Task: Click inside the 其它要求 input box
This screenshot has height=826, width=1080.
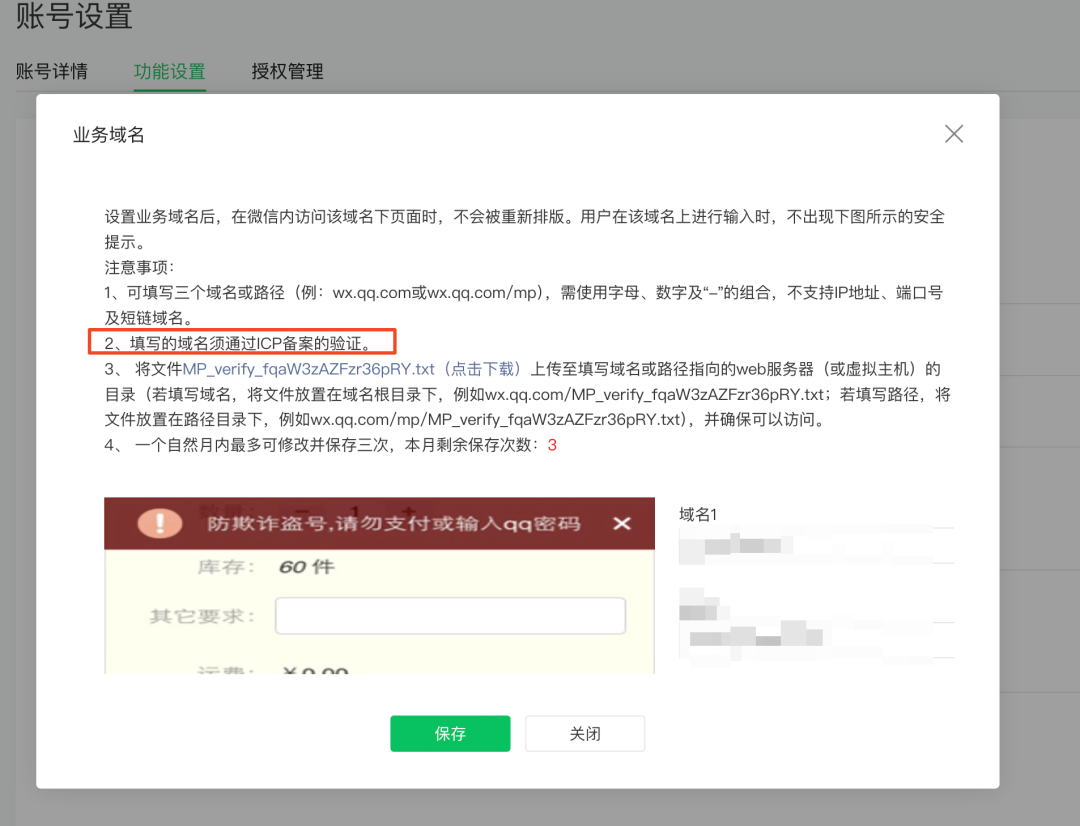Action: click(x=450, y=615)
